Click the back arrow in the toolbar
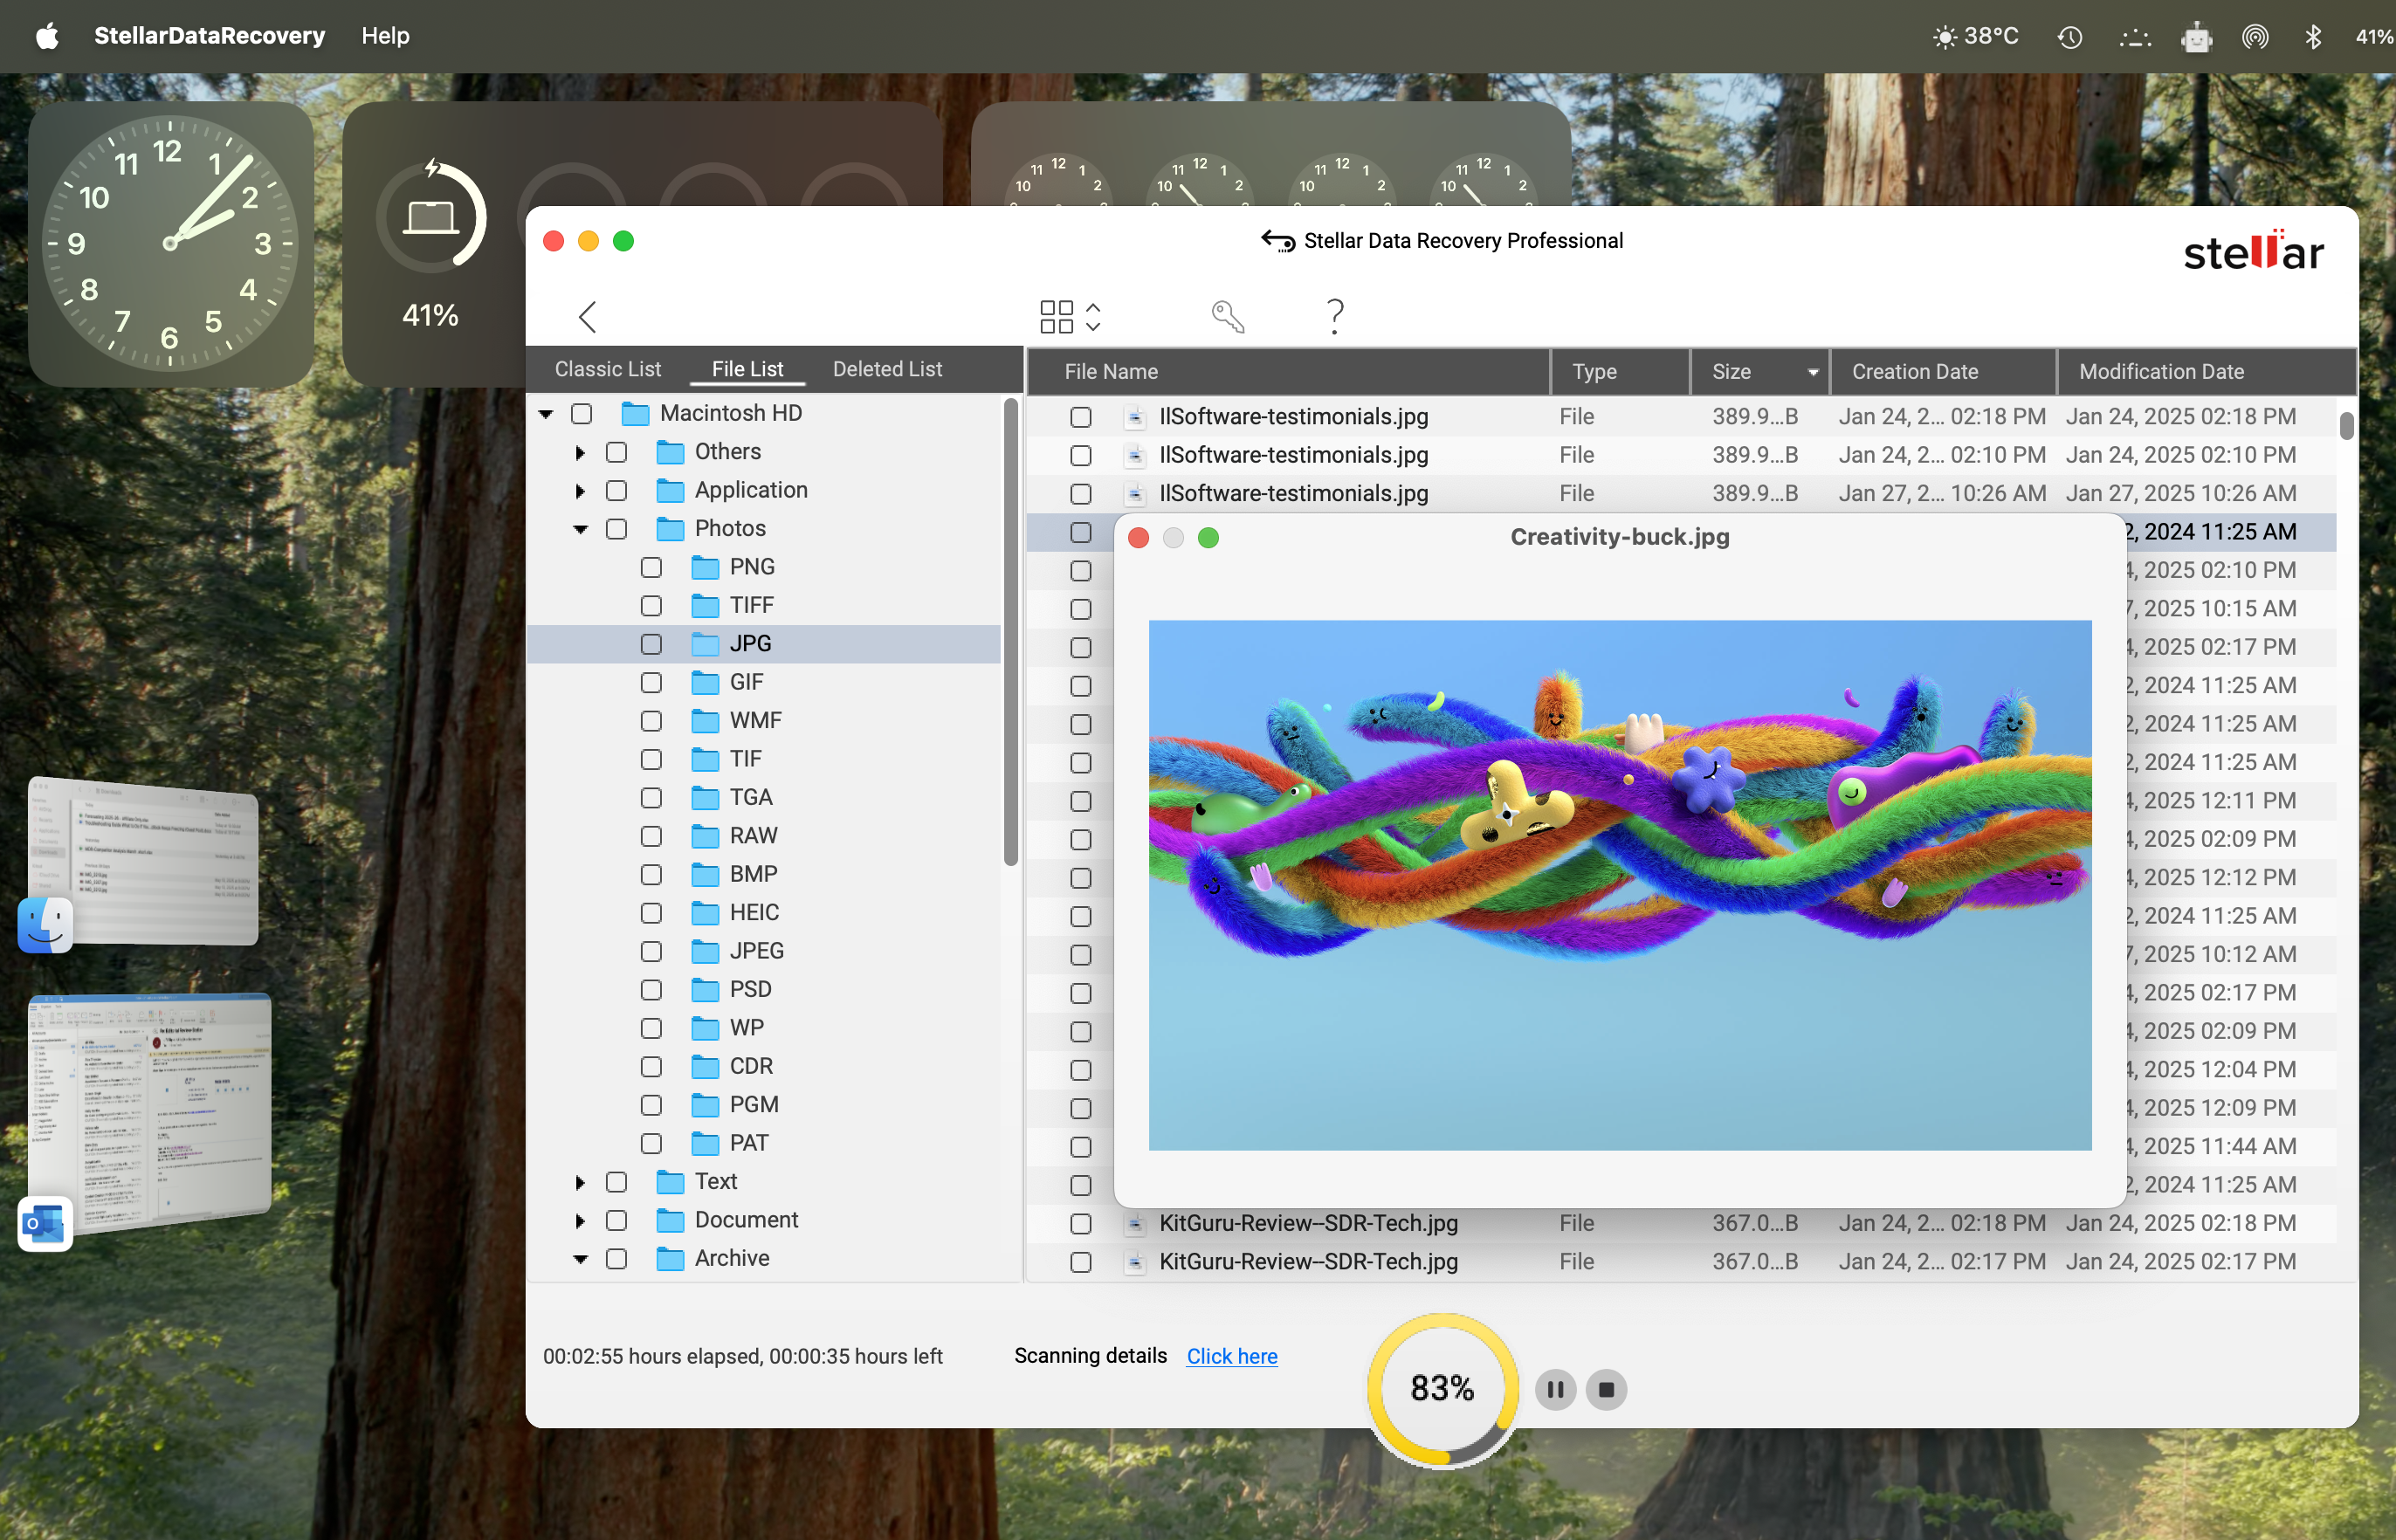The width and height of the screenshot is (2396, 1540). [x=588, y=317]
